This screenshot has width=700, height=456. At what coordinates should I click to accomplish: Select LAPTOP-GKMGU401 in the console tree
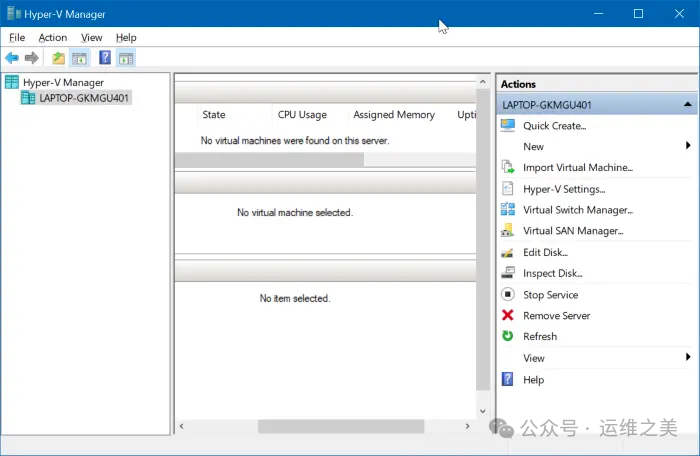point(85,98)
